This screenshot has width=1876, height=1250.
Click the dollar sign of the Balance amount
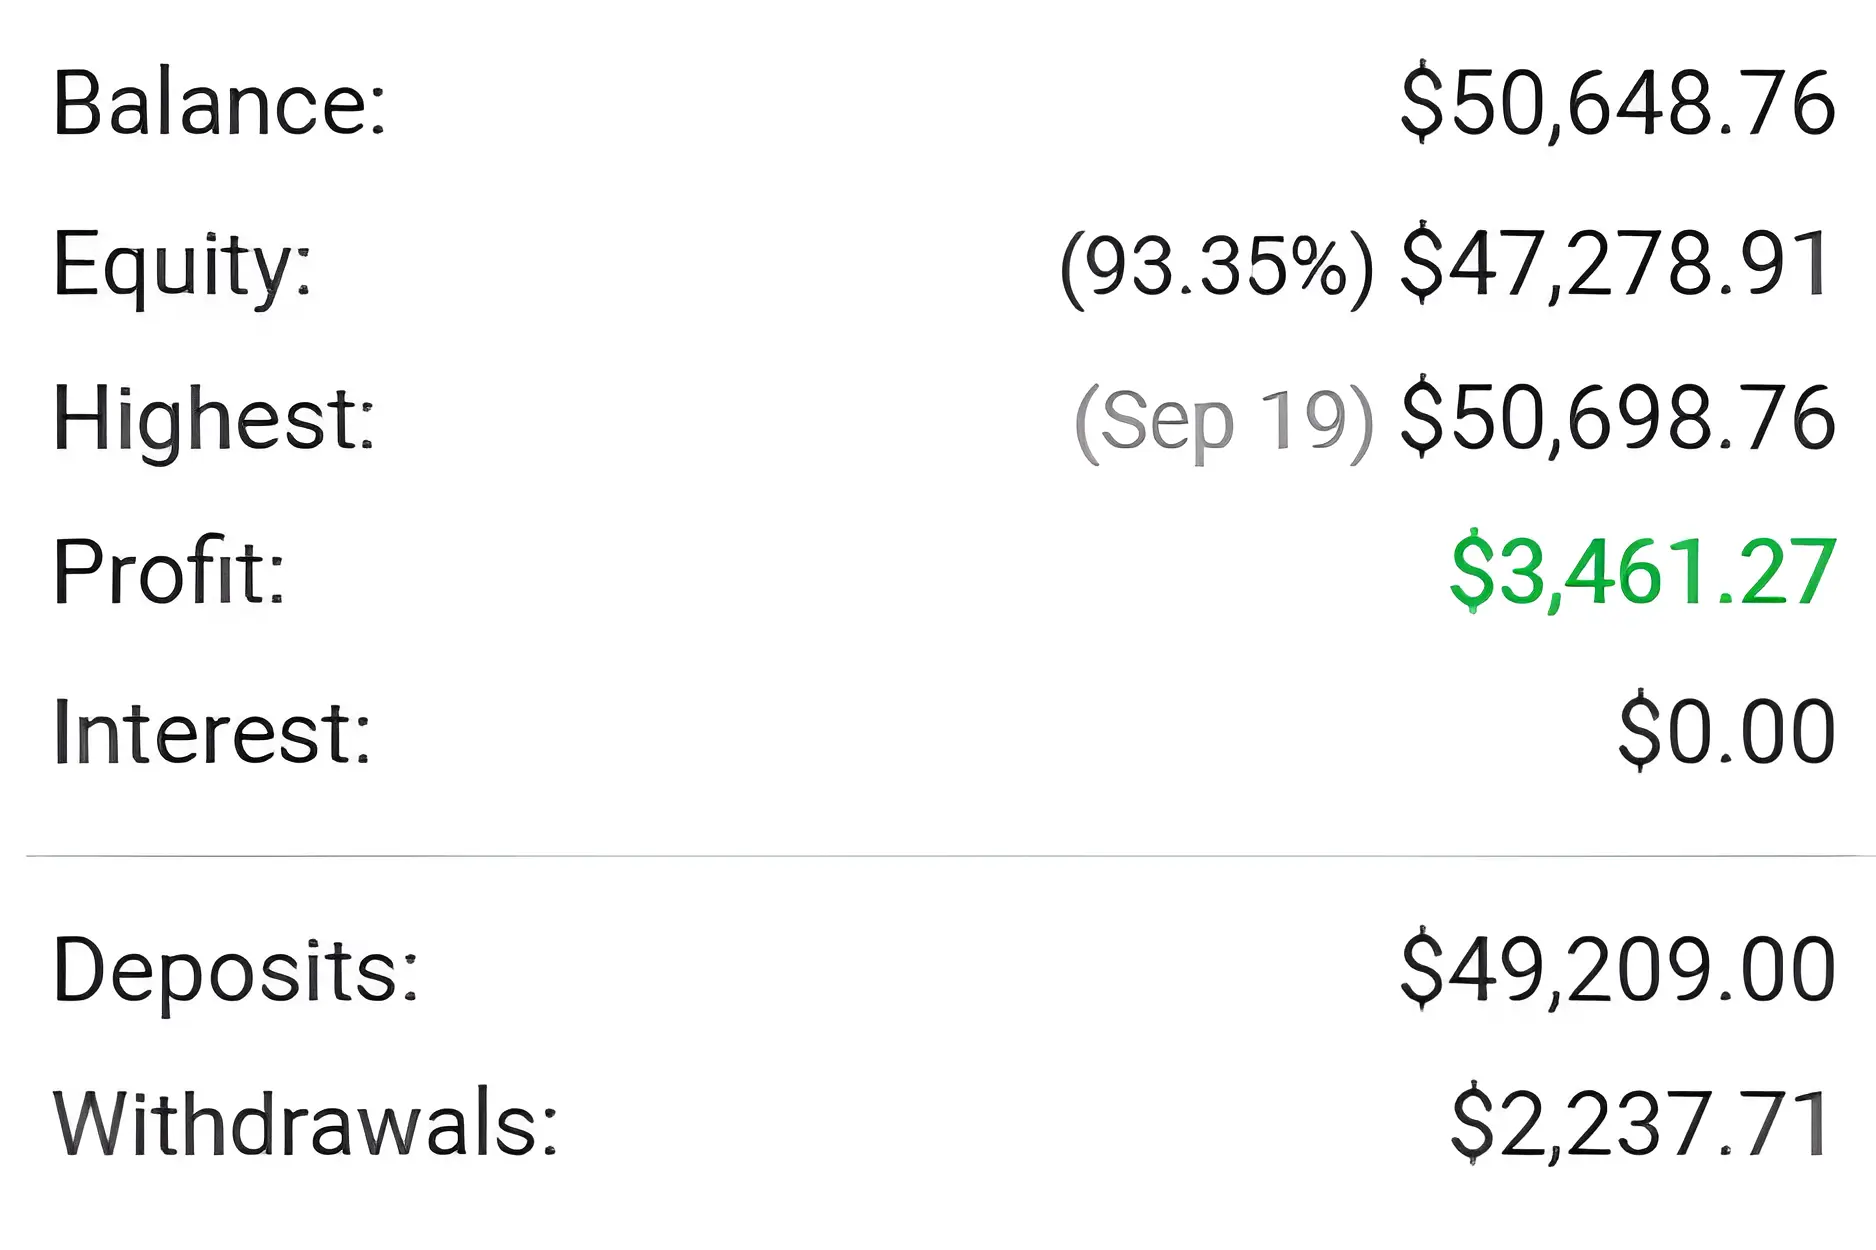point(1422,103)
